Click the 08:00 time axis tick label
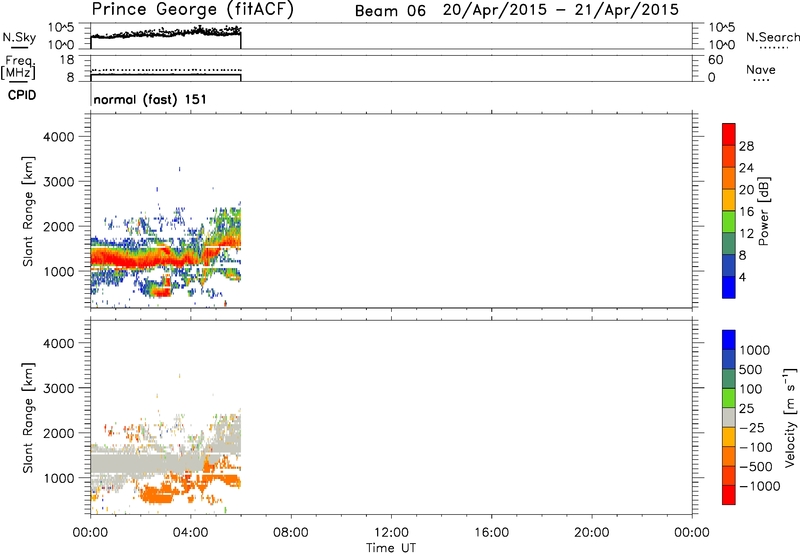Viewport: 800px width, 554px height. pos(290,533)
